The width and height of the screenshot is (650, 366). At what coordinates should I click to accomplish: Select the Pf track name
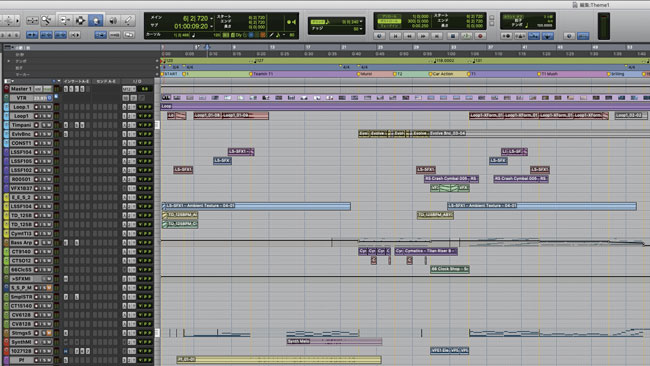[x=21, y=360]
